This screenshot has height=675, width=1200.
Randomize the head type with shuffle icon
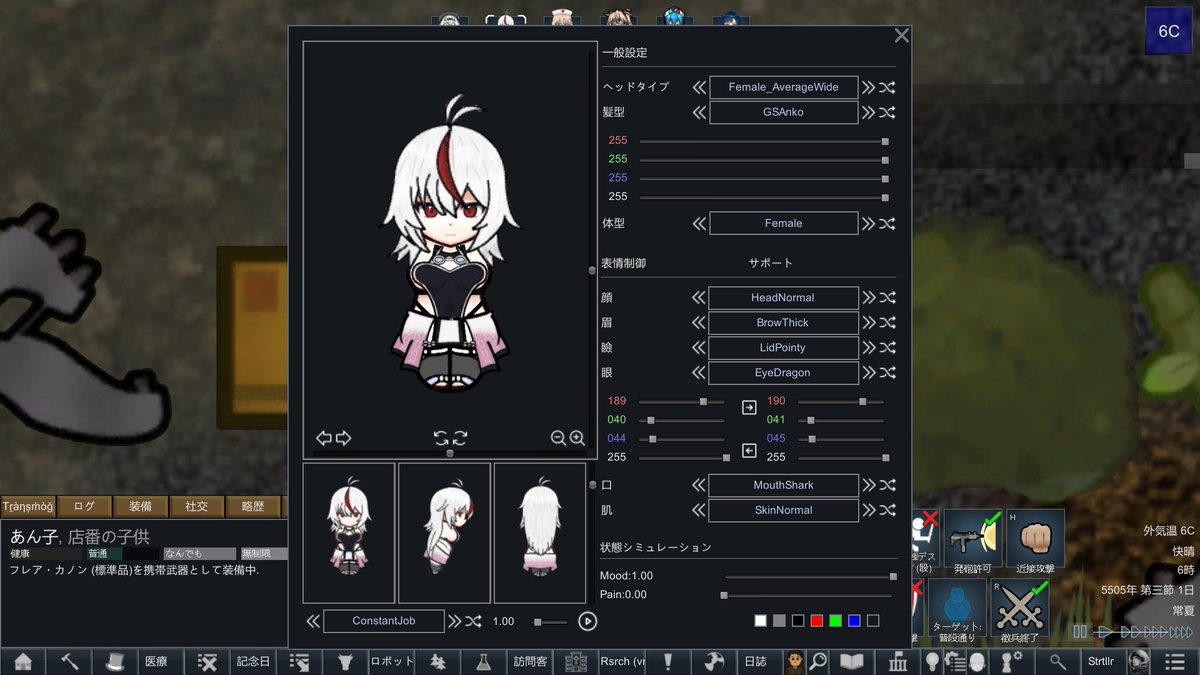[887, 87]
